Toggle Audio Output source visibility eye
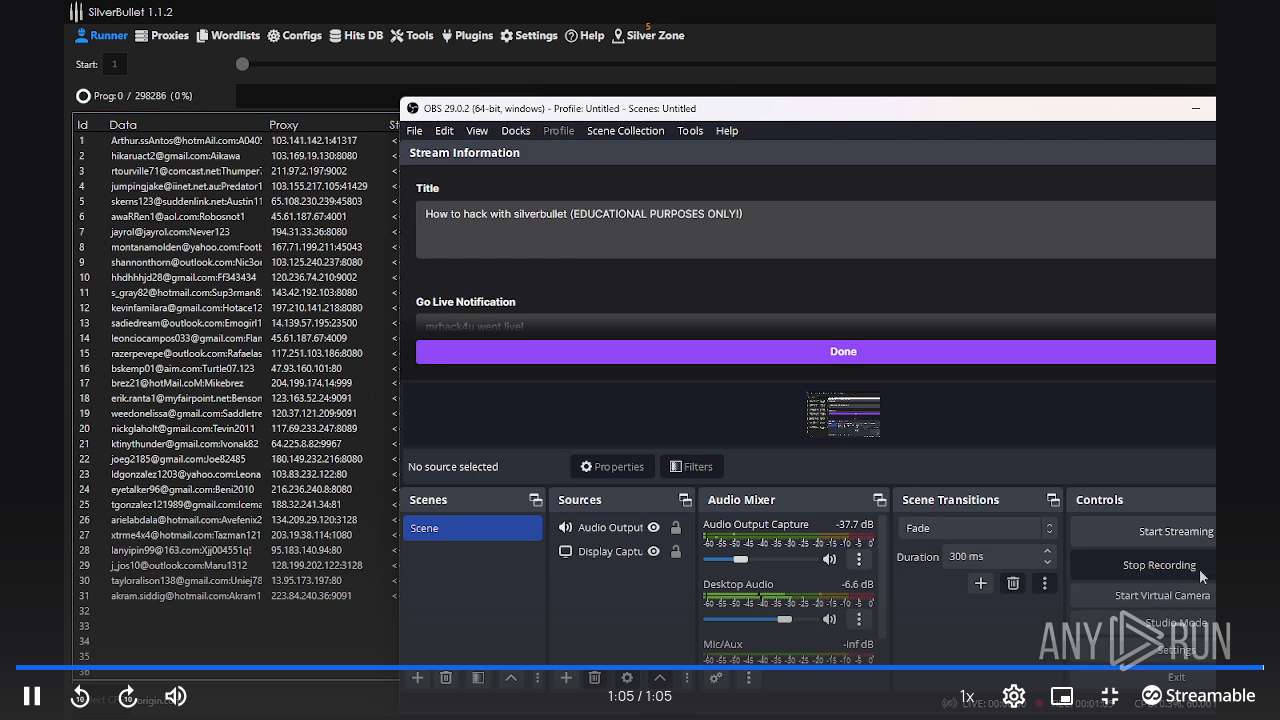The height and width of the screenshot is (720, 1280). pos(653,527)
